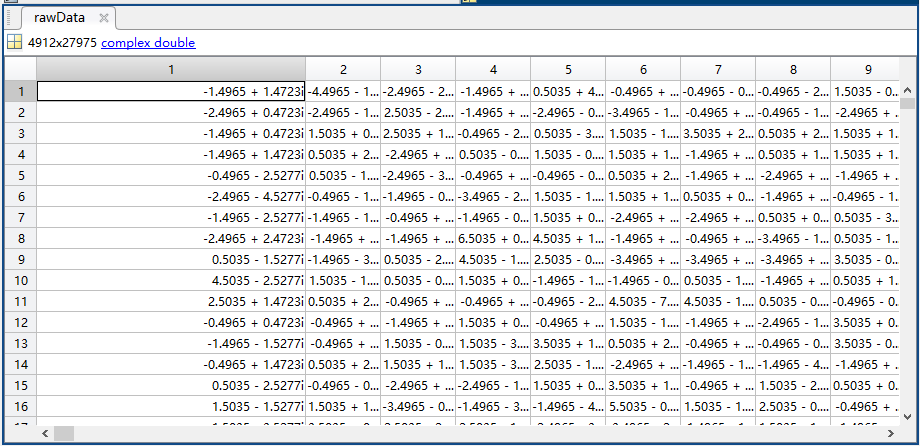Image resolution: width=920 pixels, height=446 pixels.
Task: Switch to the rawData tab
Action: coord(59,18)
